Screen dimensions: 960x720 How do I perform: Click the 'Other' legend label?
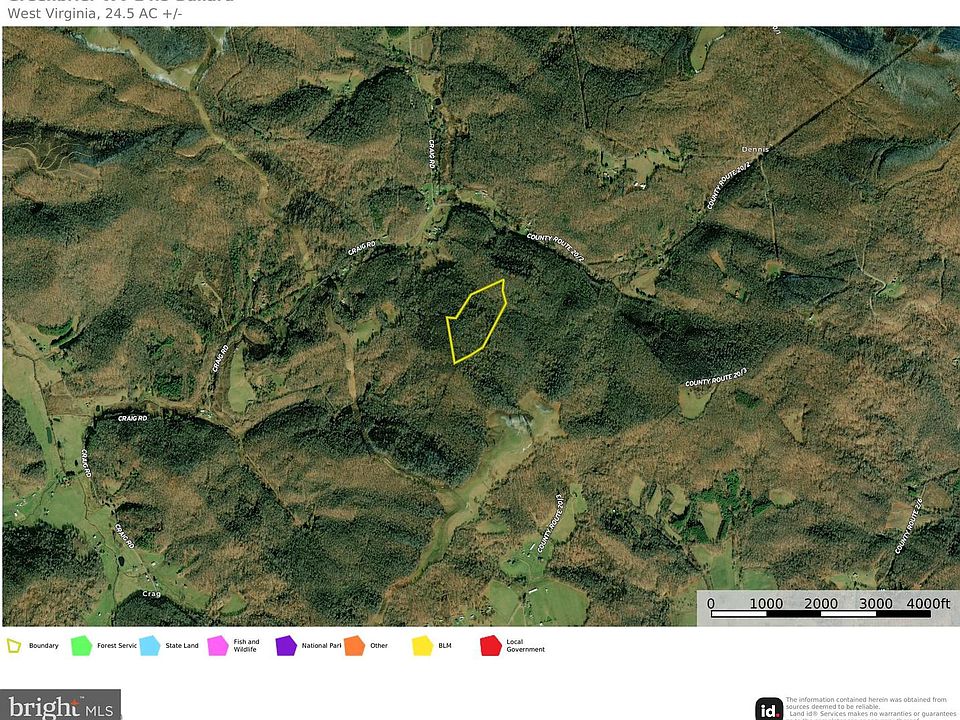click(x=379, y=646)
